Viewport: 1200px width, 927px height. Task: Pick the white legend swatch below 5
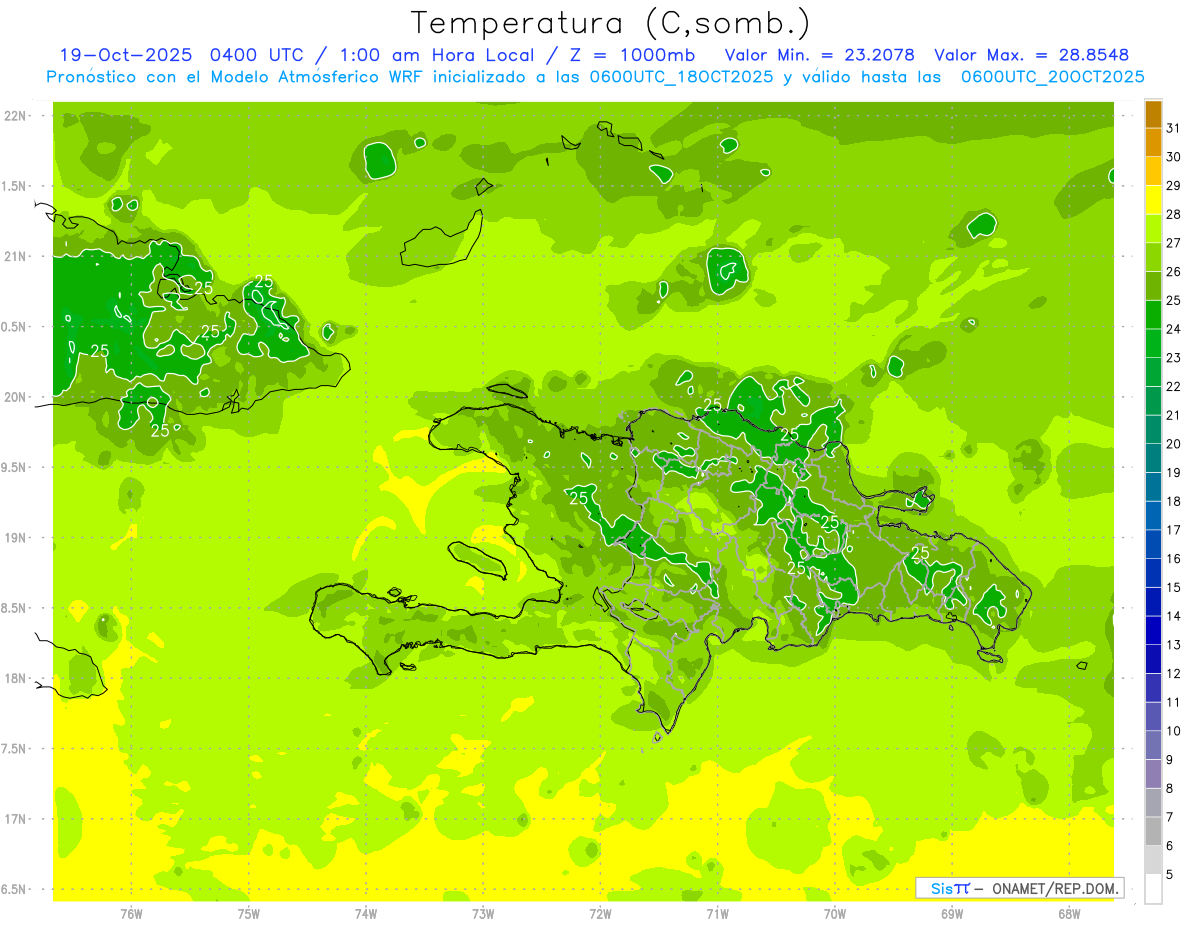click(1153, 889)
